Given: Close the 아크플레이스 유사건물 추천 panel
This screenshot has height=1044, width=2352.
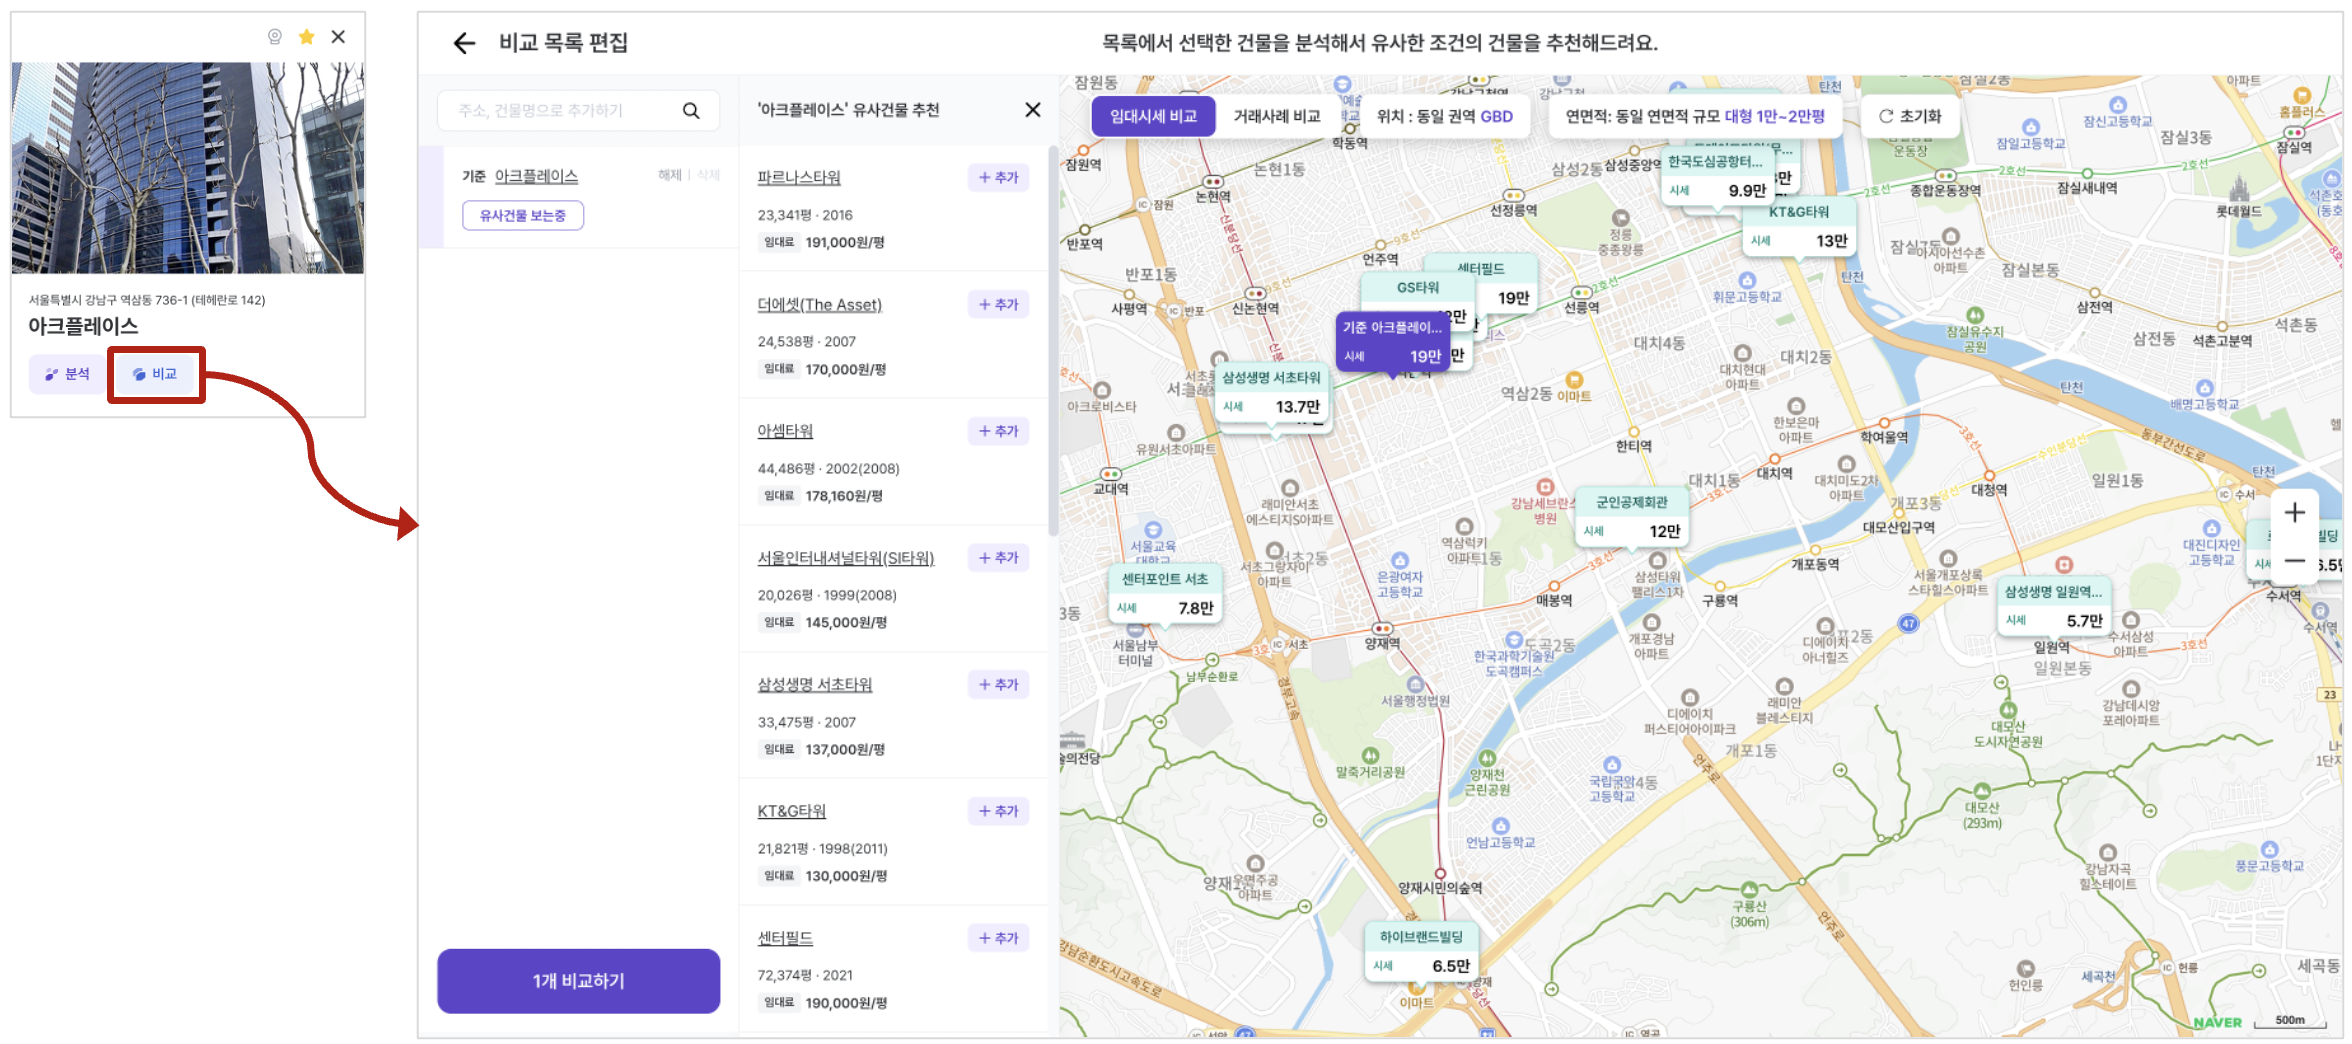Looking at the screenshot, I should point(1032,110).
